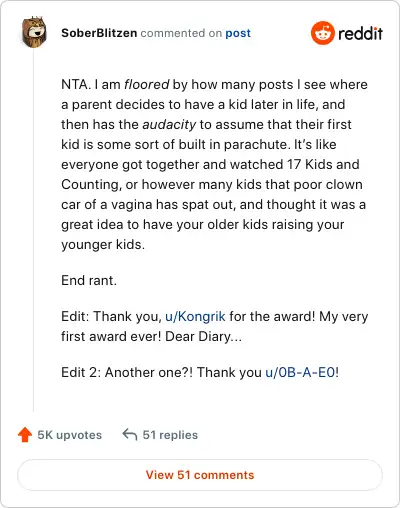The height and width of the screenshot is (508, 400).
Task: Click the 5K upvotes label
Action: [70, 435]
